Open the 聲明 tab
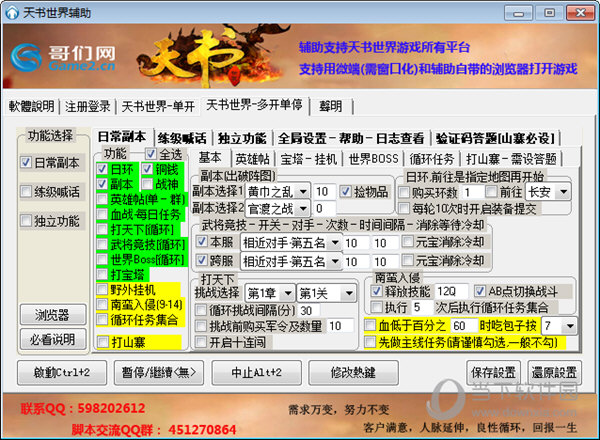The height and width of the screenshot is (440, 600). 331,106
